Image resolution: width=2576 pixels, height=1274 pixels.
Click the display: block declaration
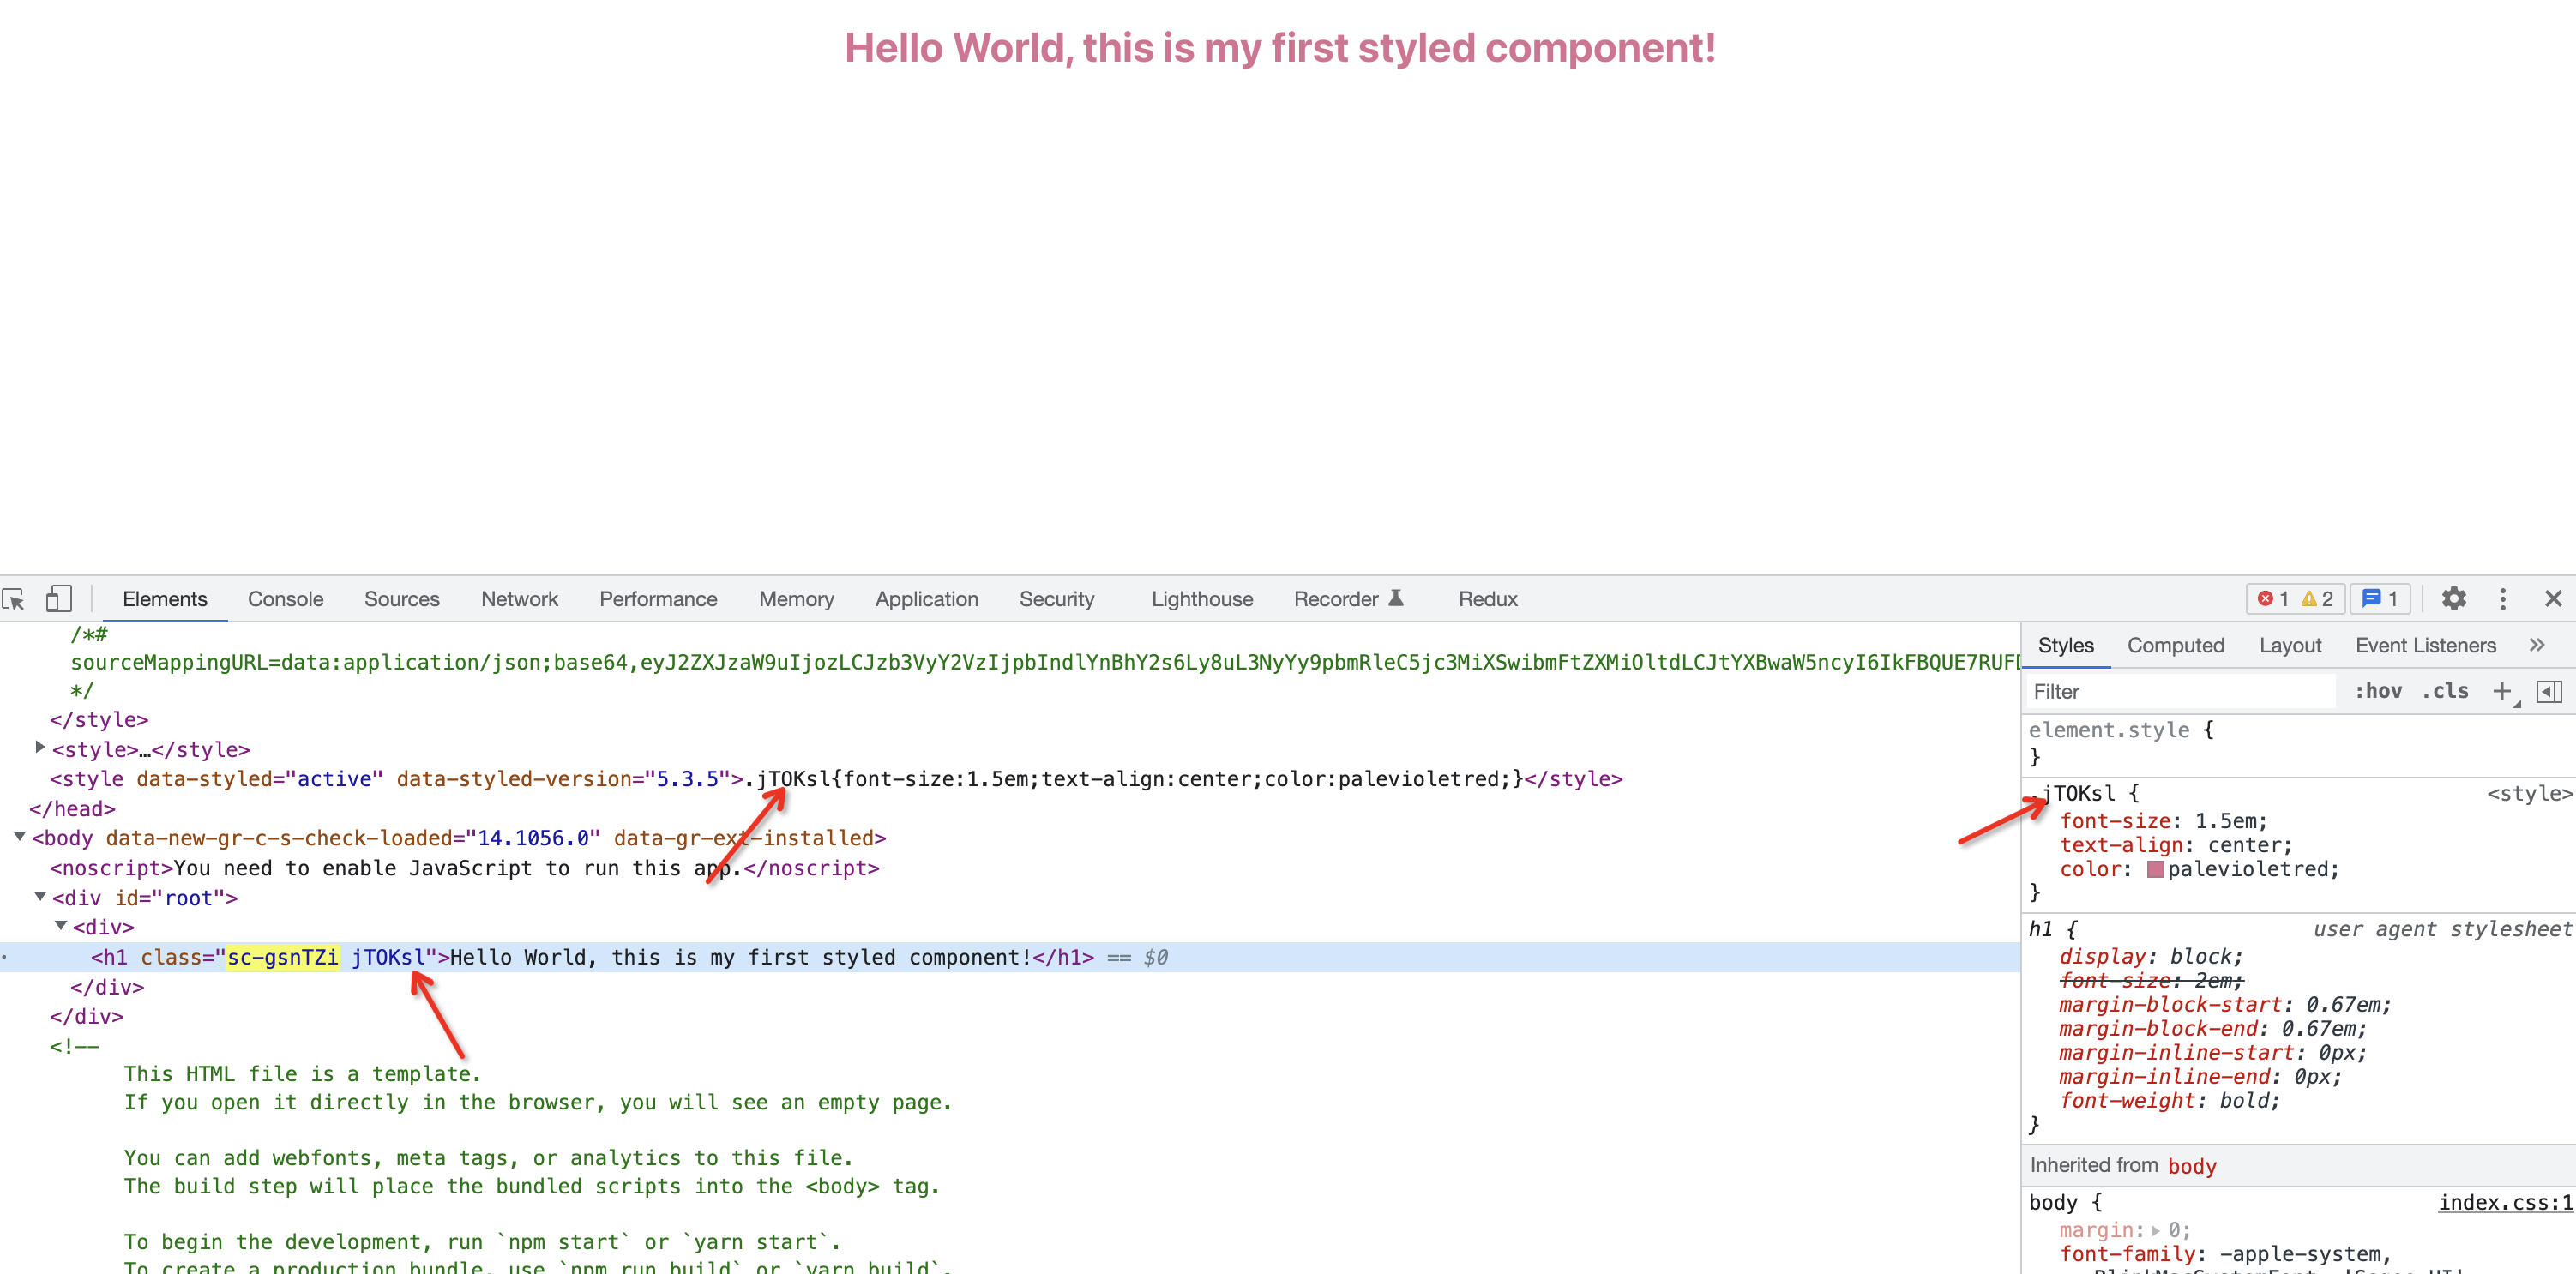point(2151,957)
